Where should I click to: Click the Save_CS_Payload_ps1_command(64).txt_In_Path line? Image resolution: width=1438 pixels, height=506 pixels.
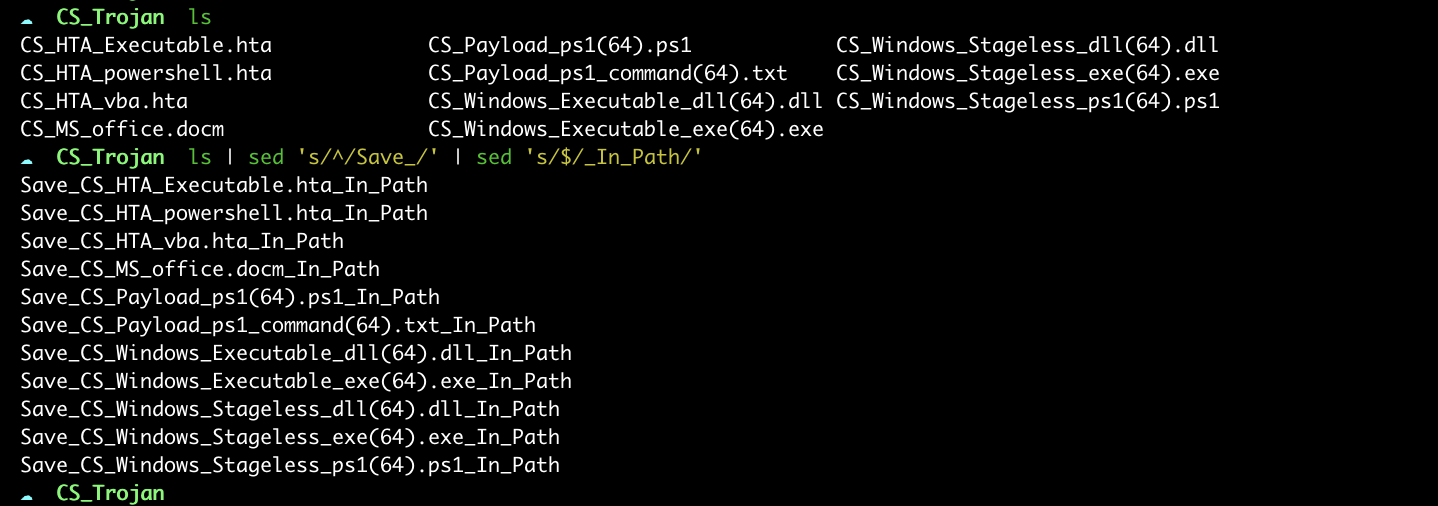point(278,325)
